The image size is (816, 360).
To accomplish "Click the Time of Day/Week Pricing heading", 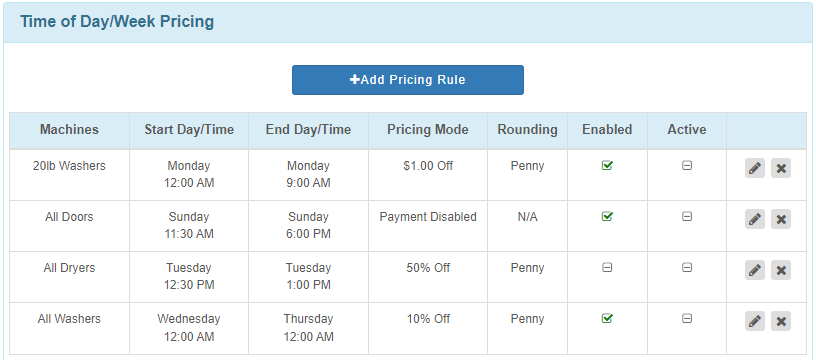I will pyautogui.click(x=117, y=22).
